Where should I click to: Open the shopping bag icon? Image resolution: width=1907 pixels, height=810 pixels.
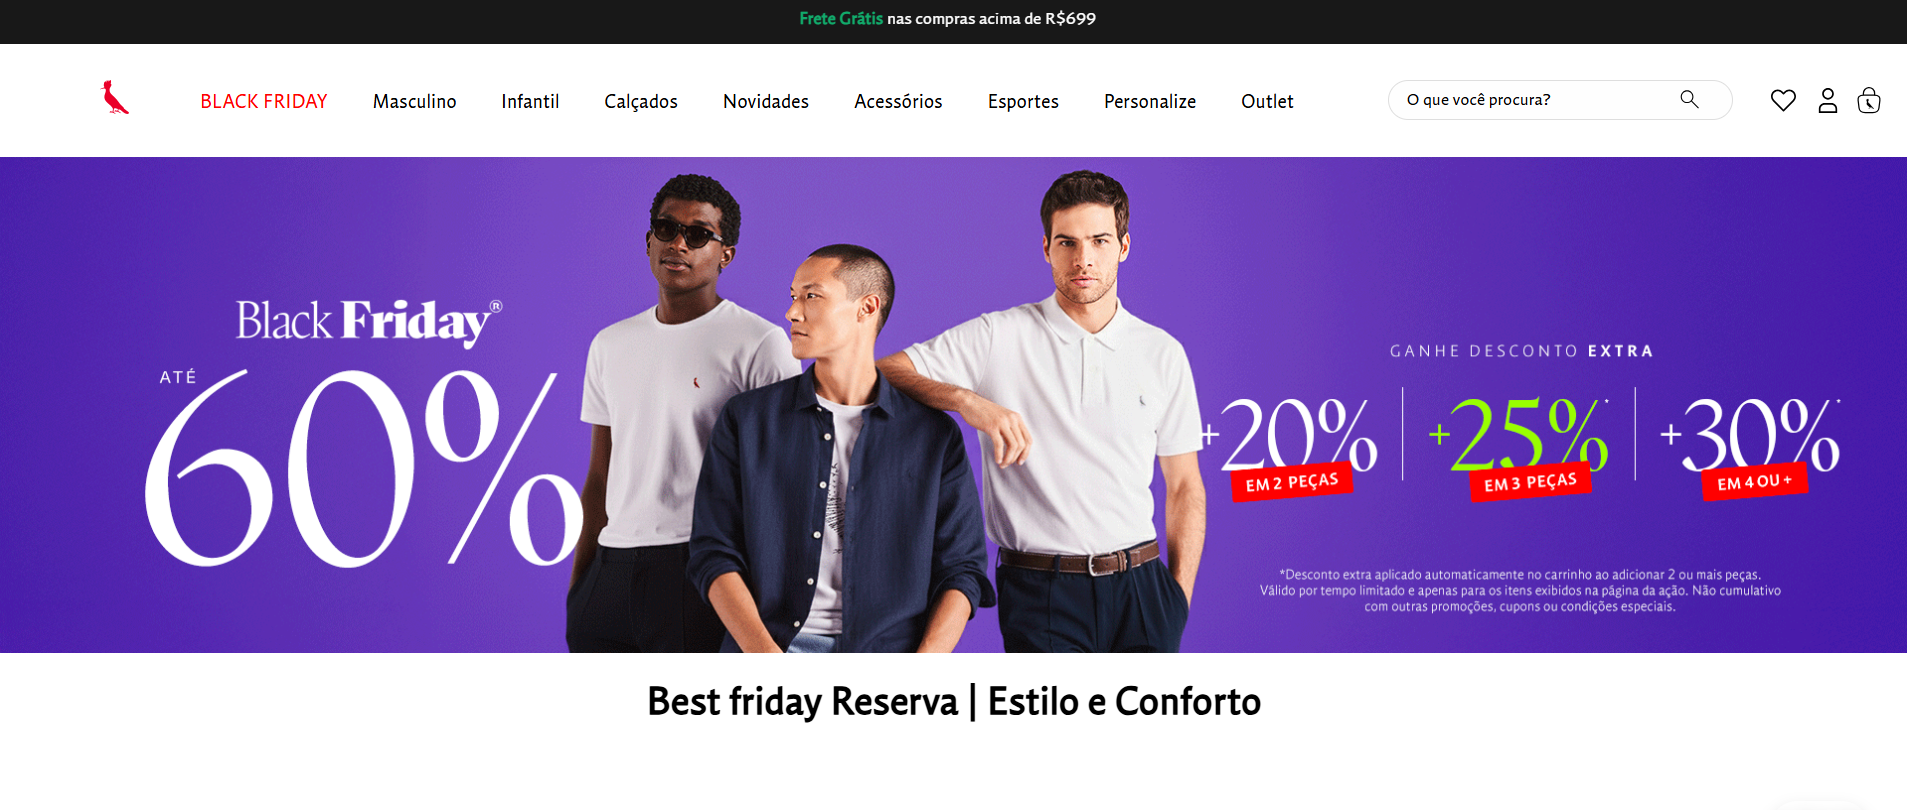coord(1869,100)
